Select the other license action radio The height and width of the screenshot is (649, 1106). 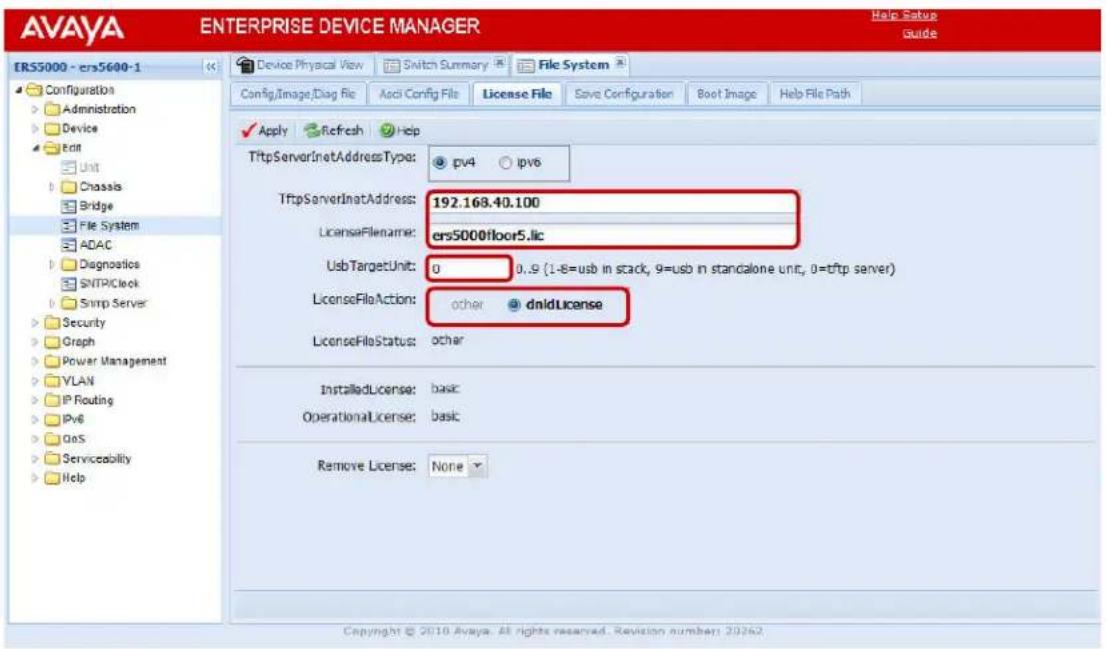tap(466, 305)
